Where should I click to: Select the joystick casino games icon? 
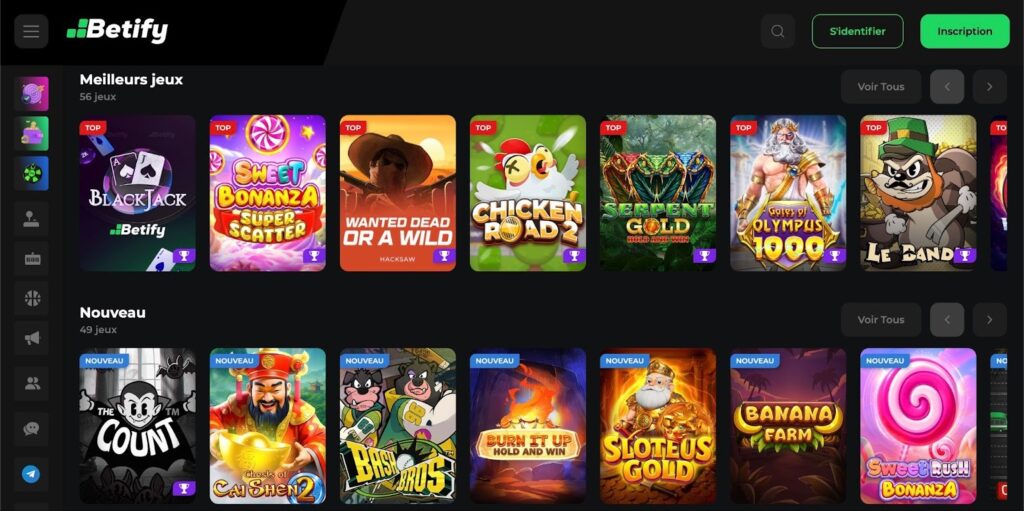(x=32, y=220)
